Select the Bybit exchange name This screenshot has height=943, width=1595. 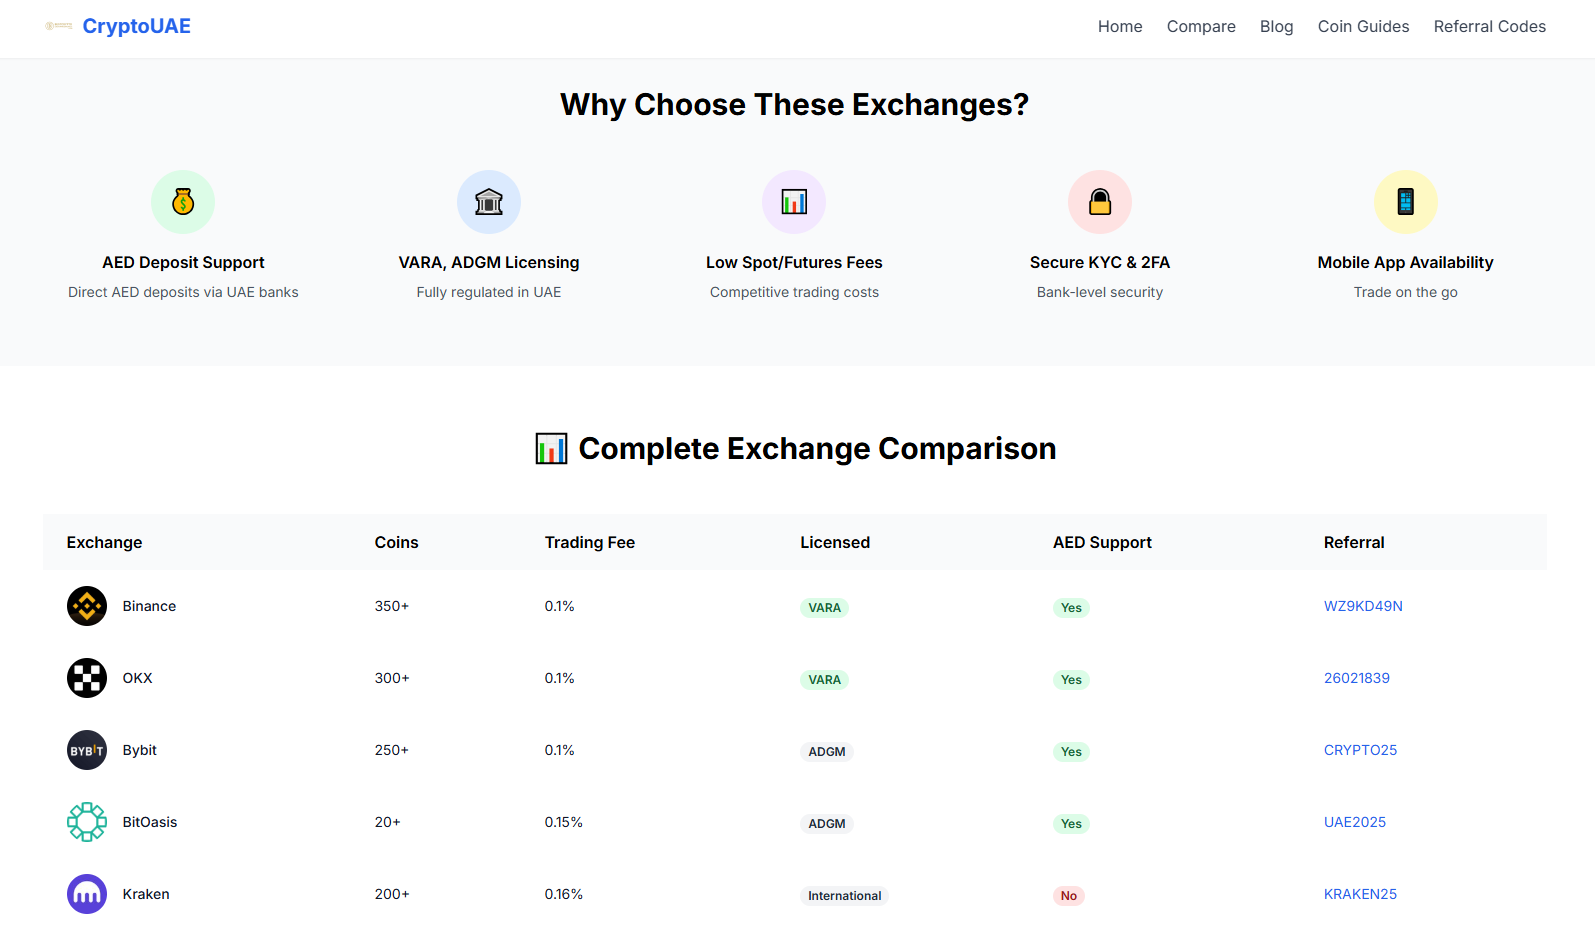139,750
